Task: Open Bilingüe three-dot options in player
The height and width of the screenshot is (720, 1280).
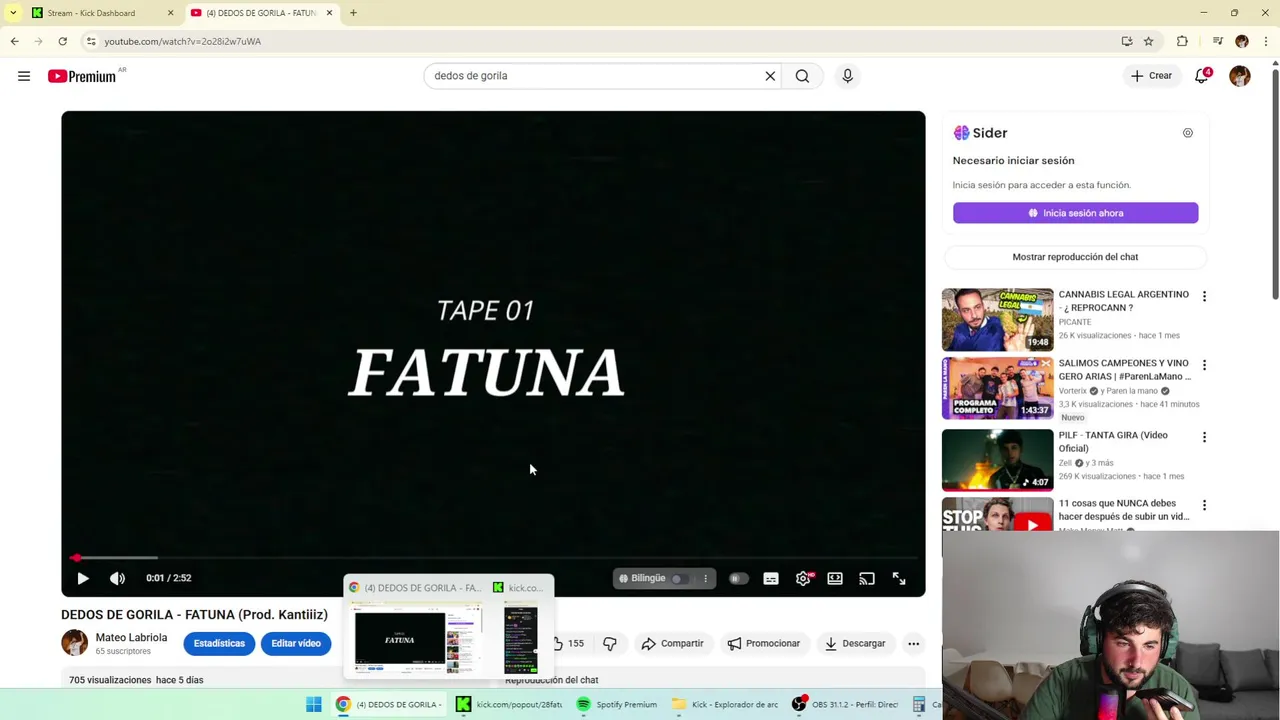Action: [705, 578]
